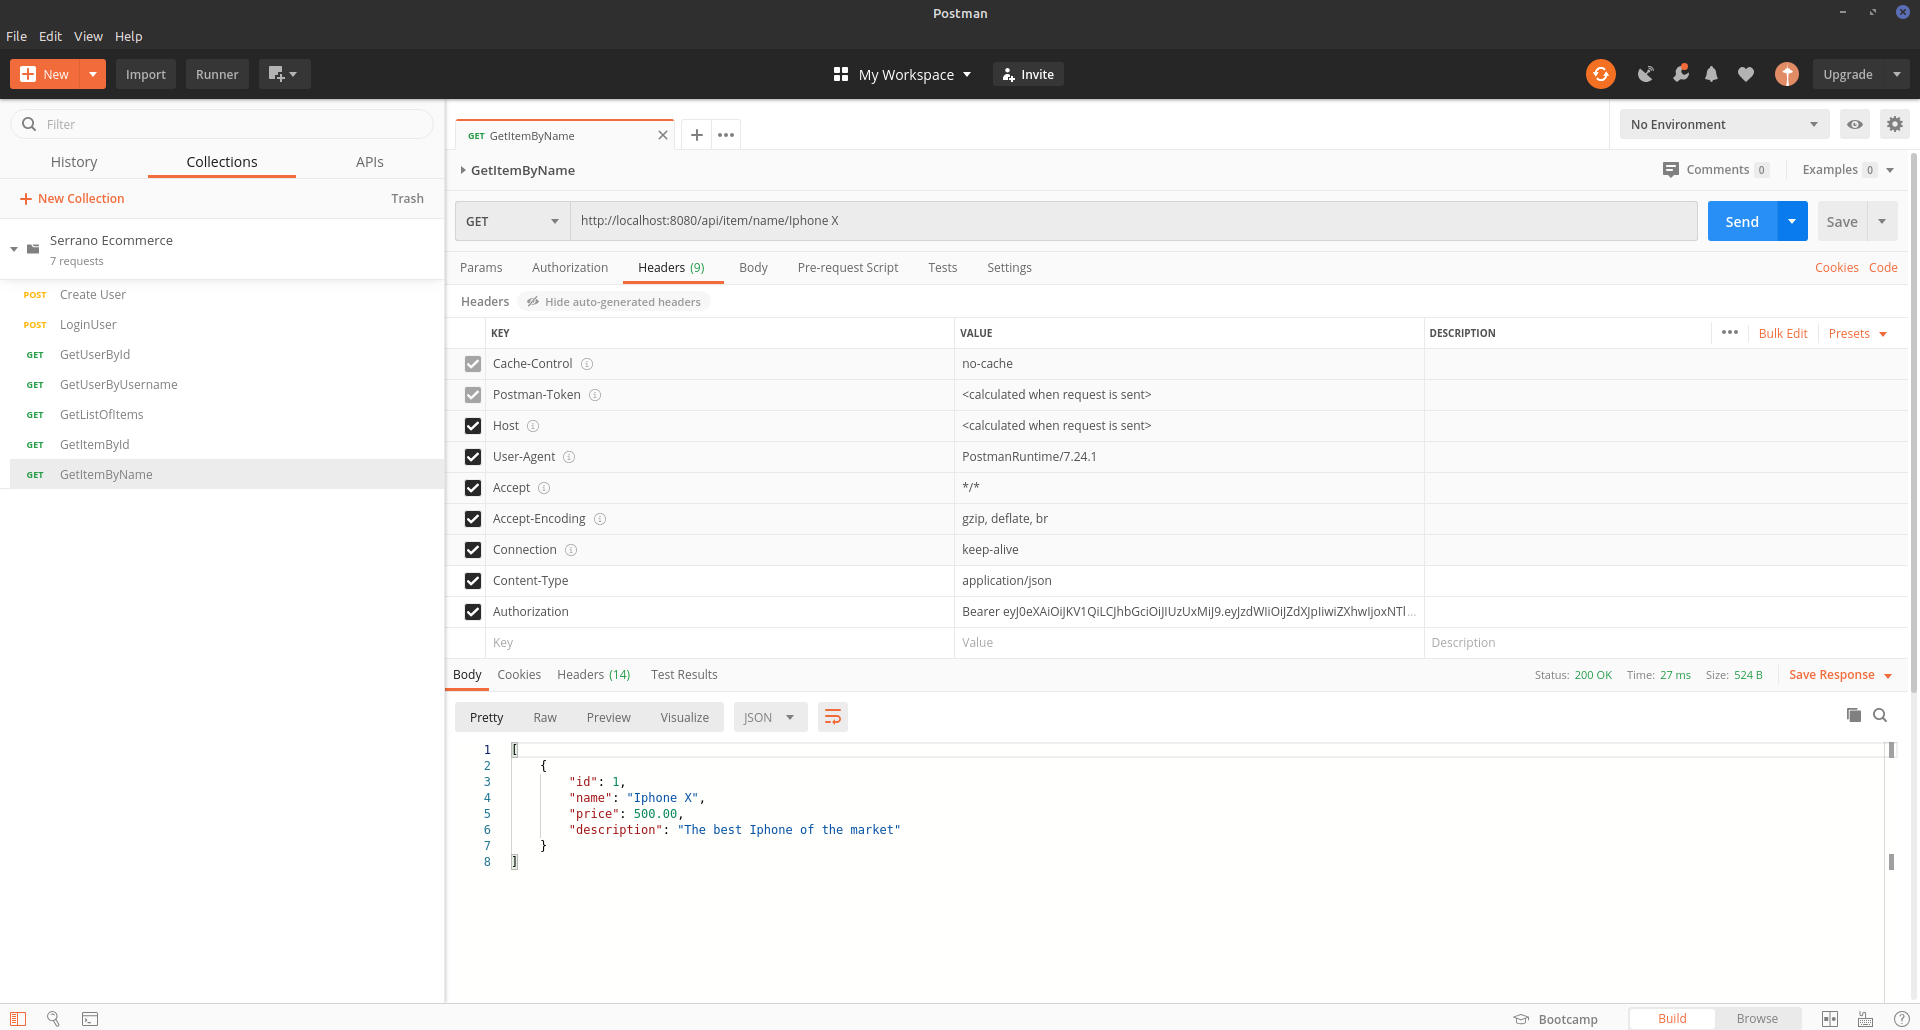Open manage environments gear icon
Image resolution: width=1920 pixels, height=1030 pixels.
[x=1895, y=124]
